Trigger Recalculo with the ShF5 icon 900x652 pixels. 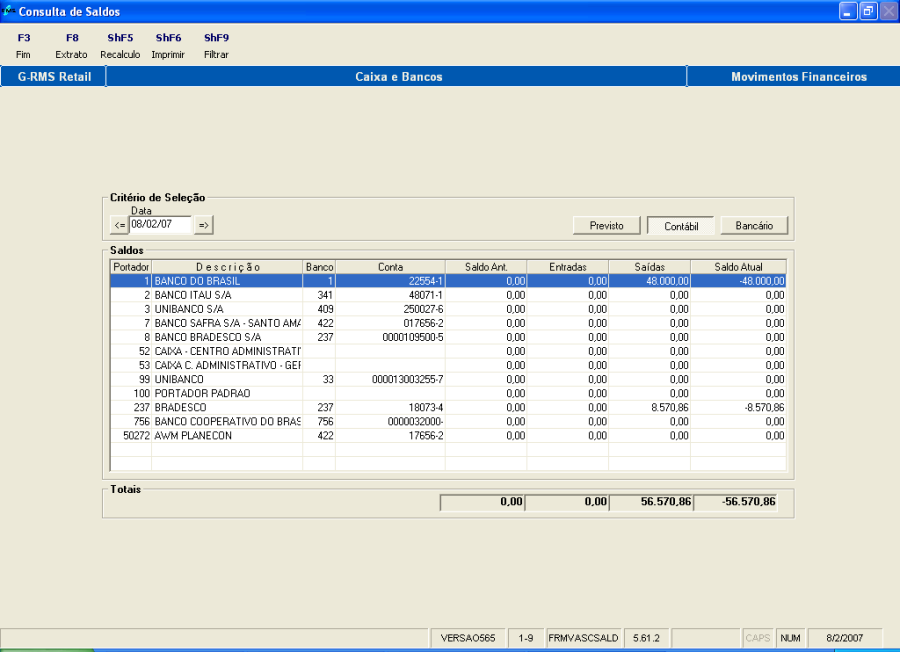(x=119, y=45)
